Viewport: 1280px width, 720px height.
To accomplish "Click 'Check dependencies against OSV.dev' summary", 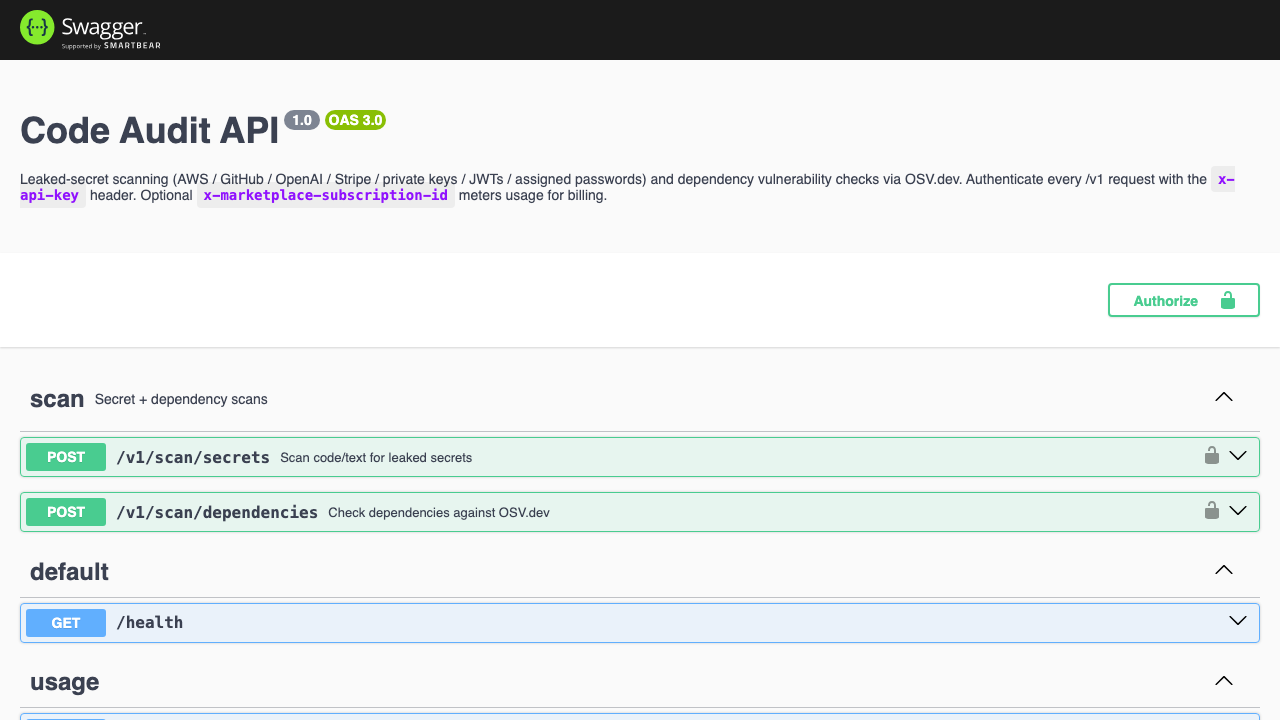I will click(439, 513).
